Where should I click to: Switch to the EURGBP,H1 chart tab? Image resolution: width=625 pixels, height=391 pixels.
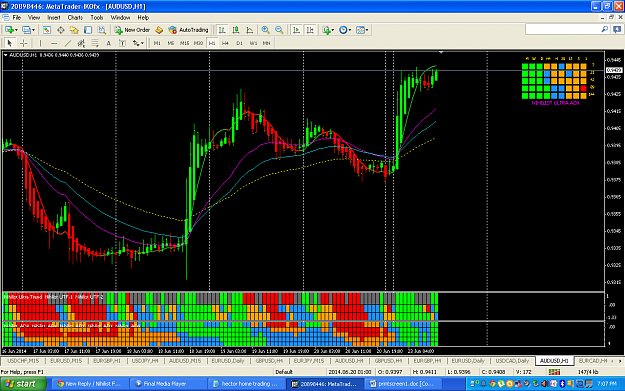point(106,361)
